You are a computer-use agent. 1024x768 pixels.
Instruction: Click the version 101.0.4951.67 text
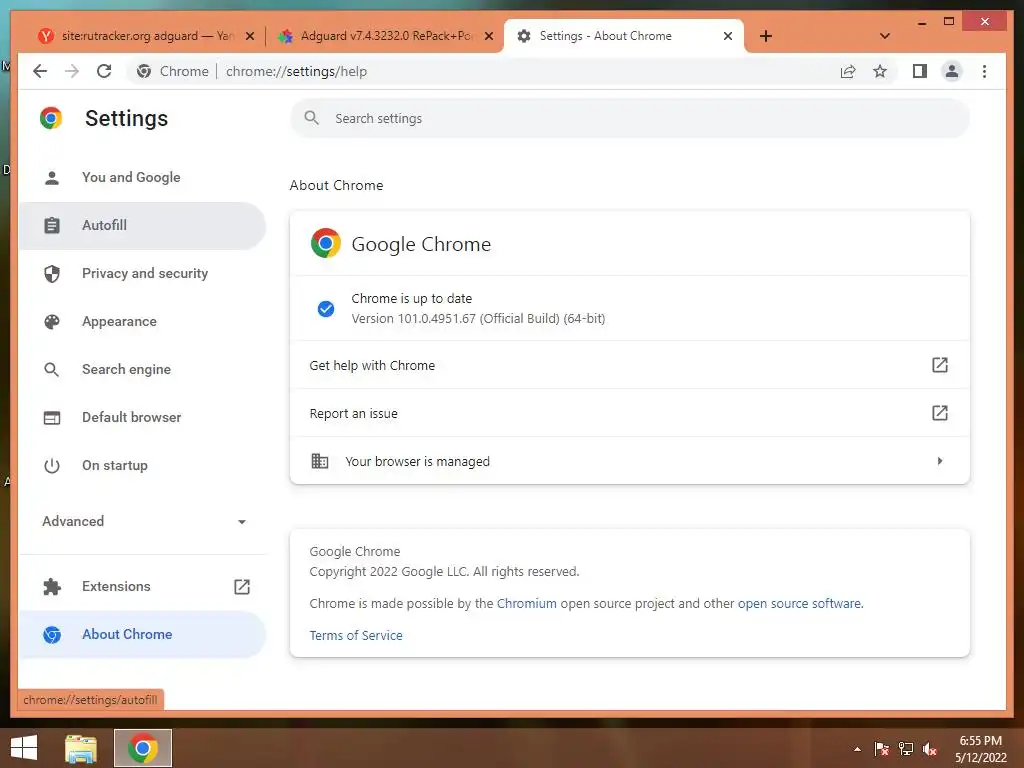tap(478, 319)
